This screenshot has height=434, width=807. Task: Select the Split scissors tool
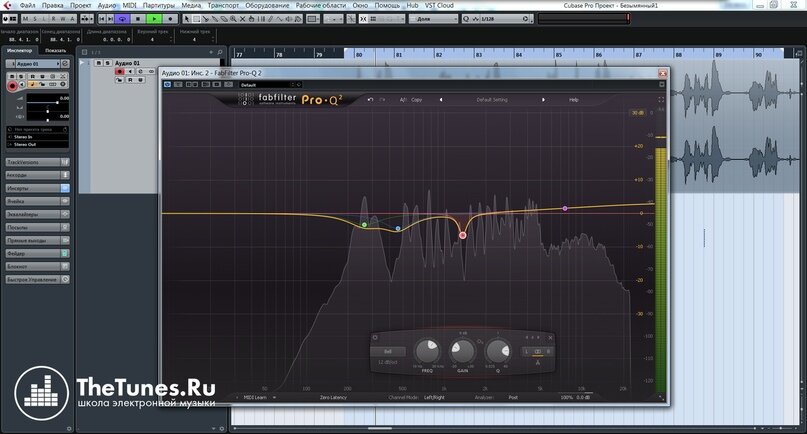click(x=205, y=19)
